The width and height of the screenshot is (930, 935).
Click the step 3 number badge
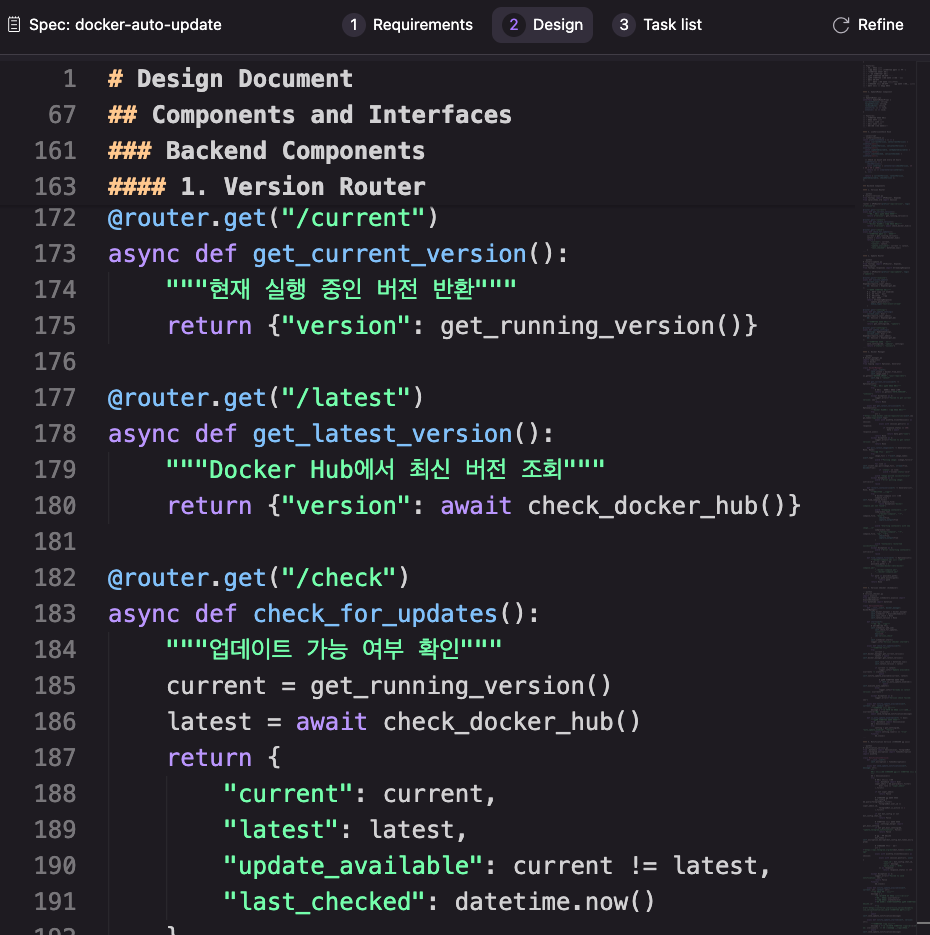pyautogui.click(x=623, y=25)
